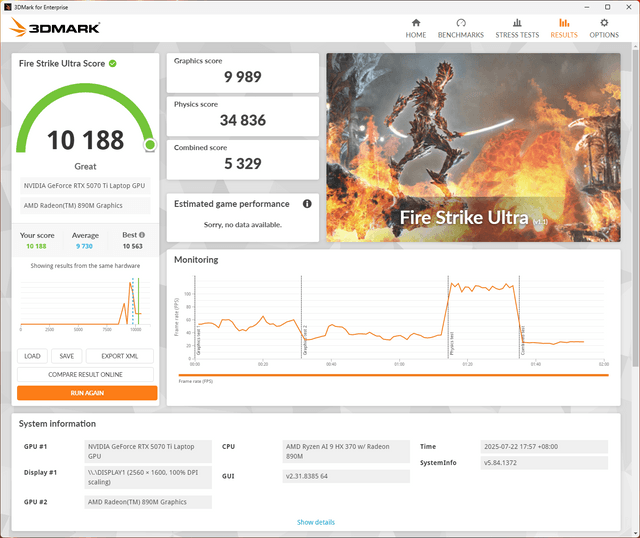Click the NVIDIA GeForce RTX 5070 Ti Laptop GPU label under score
Viewport: 640px width, 538px height.
tap(85, 185)
